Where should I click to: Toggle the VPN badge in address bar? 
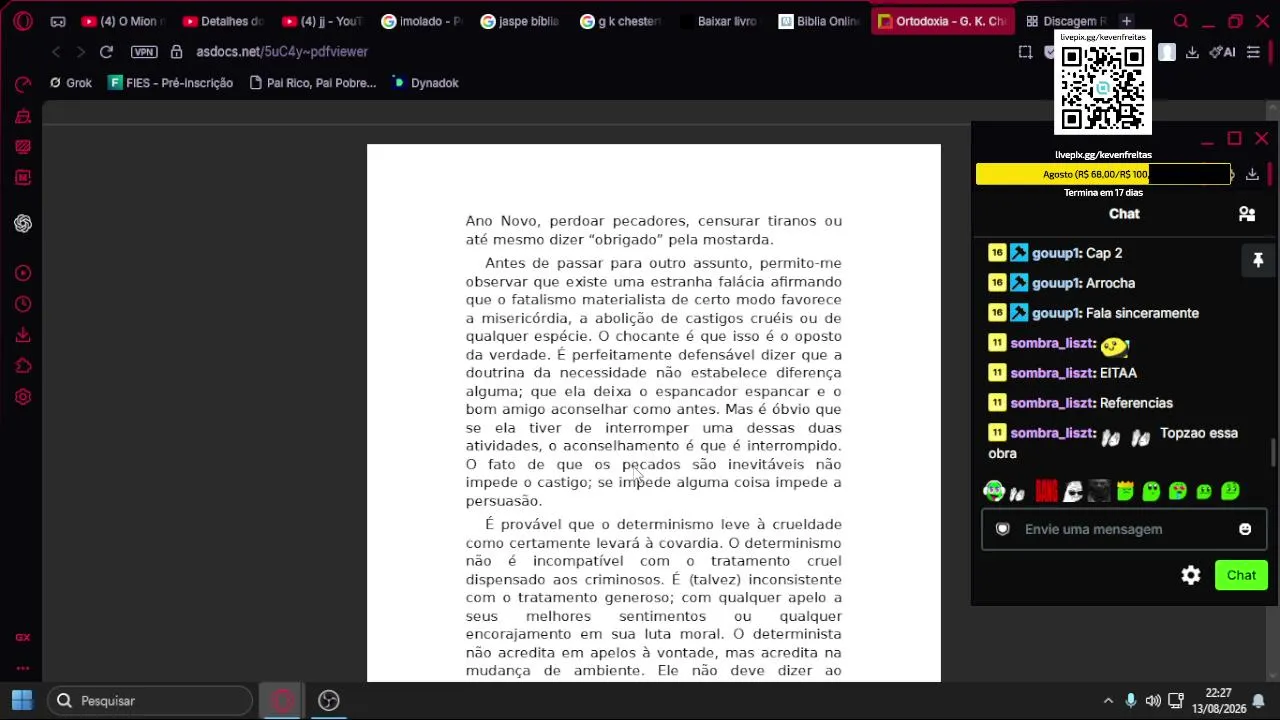tap(144, 52)
